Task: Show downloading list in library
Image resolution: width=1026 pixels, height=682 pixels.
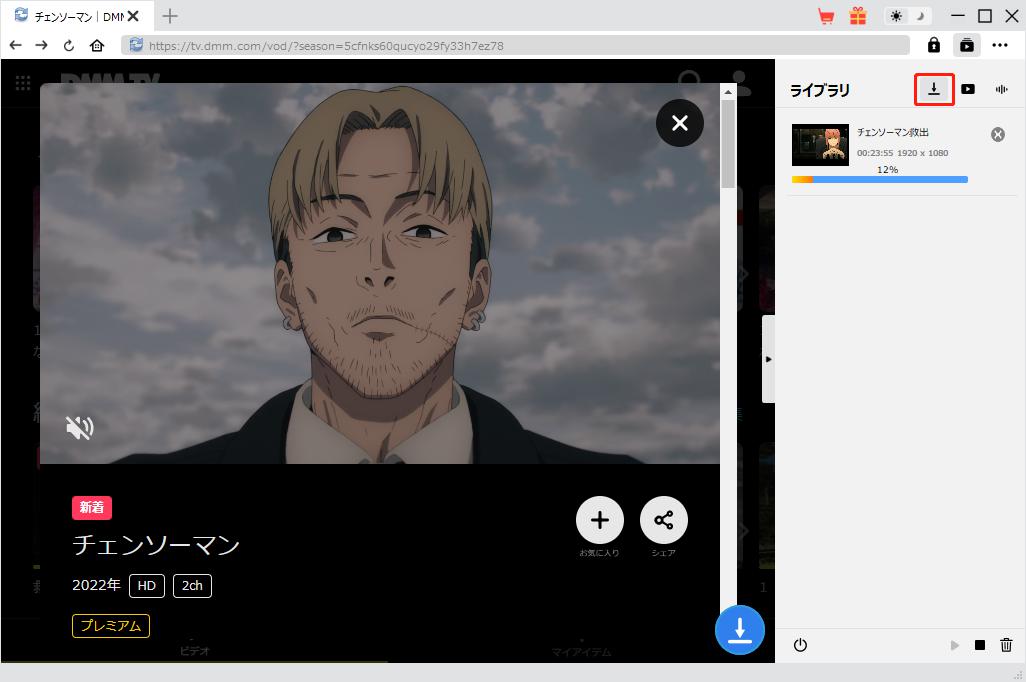Action: pos(934,90)
